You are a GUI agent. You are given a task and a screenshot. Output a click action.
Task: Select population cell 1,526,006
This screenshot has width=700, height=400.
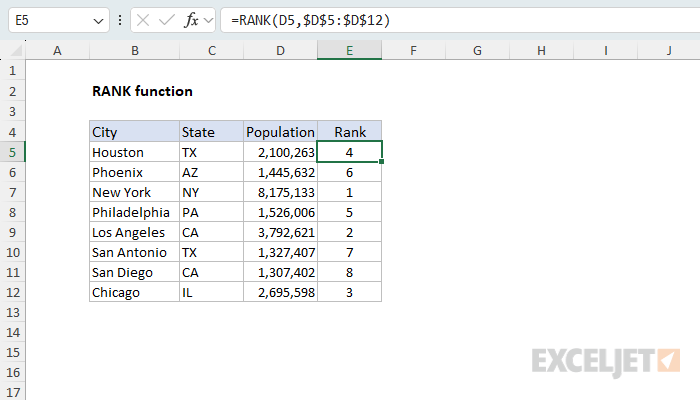coord(280,212)
